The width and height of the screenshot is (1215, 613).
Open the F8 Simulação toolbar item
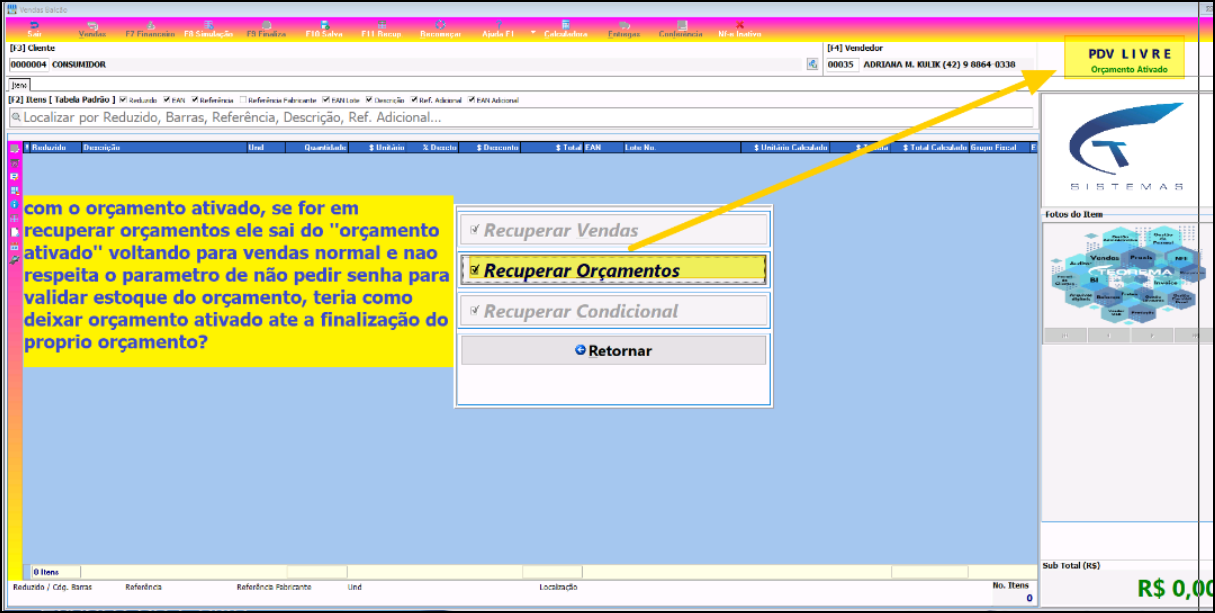pyautogui.click(x=208, y=29)
